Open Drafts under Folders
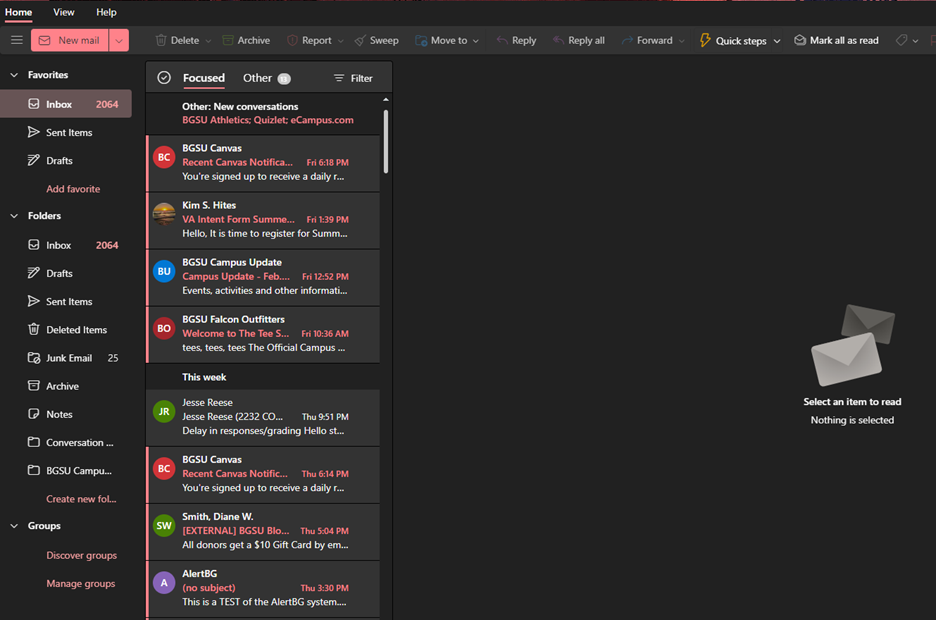Screen dimensions: 936x620 (66, 273)
